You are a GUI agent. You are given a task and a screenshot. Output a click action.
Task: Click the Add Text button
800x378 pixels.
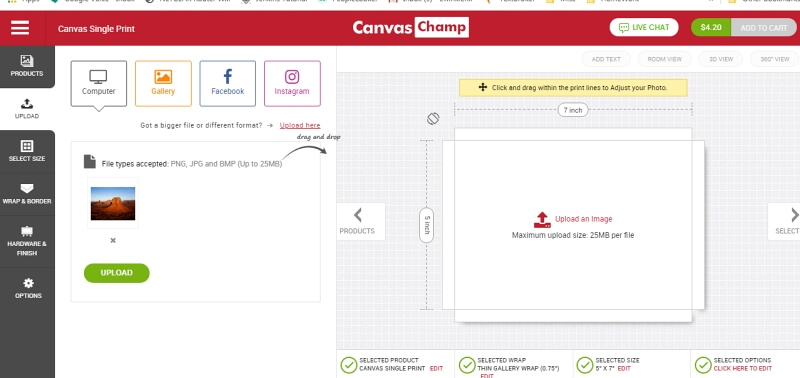click(x=606, y=59)
